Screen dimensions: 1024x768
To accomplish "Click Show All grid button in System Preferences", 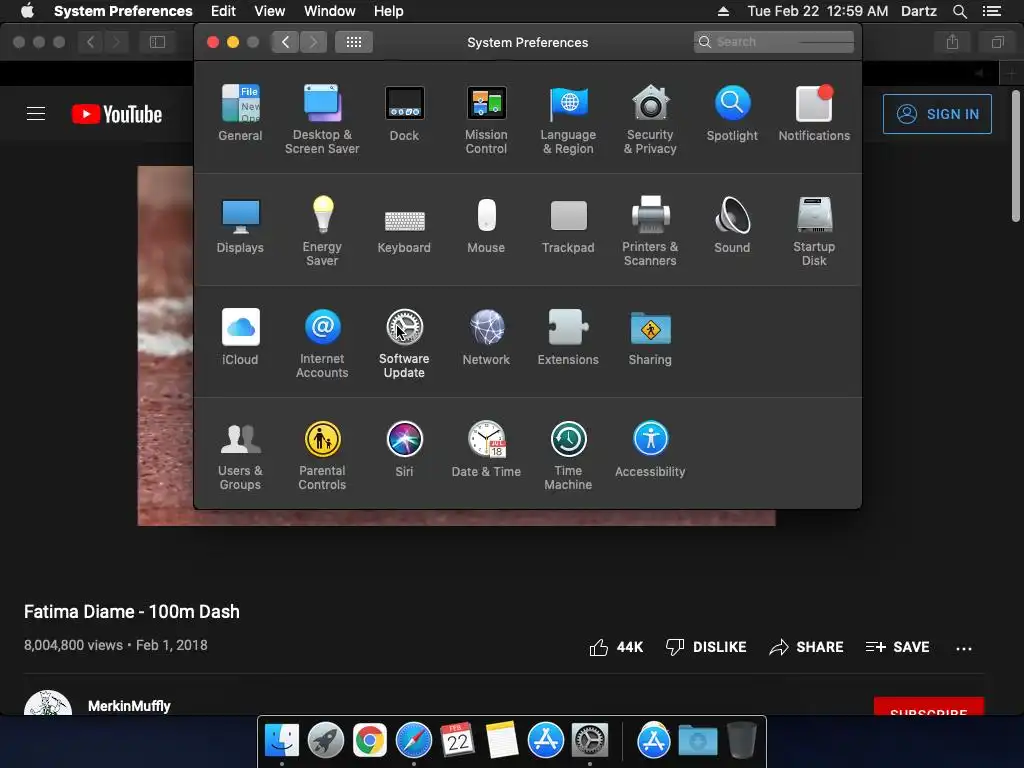I will point(354,42).
